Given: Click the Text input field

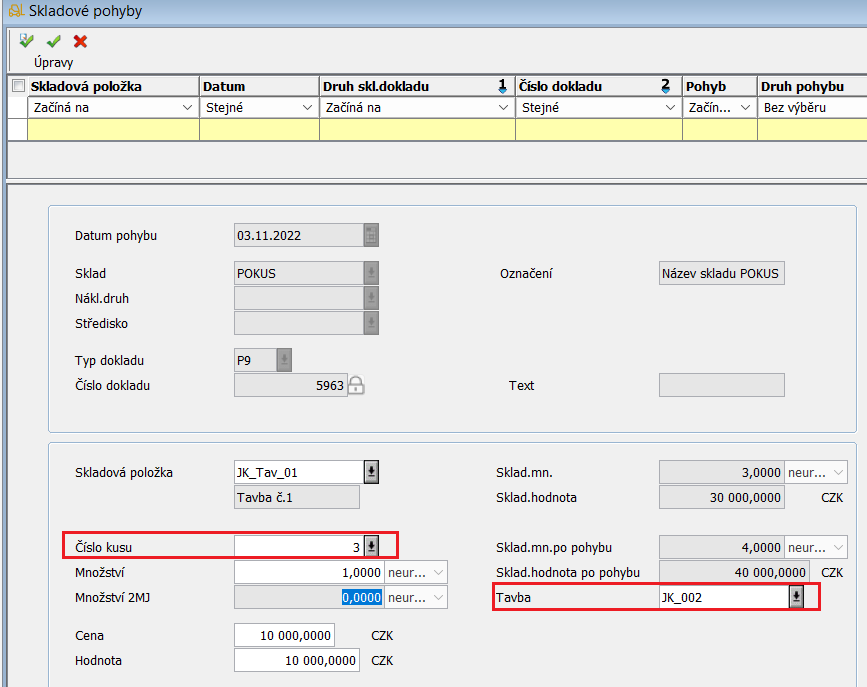Looking at the screenshot, I should (x=721, y=386).
